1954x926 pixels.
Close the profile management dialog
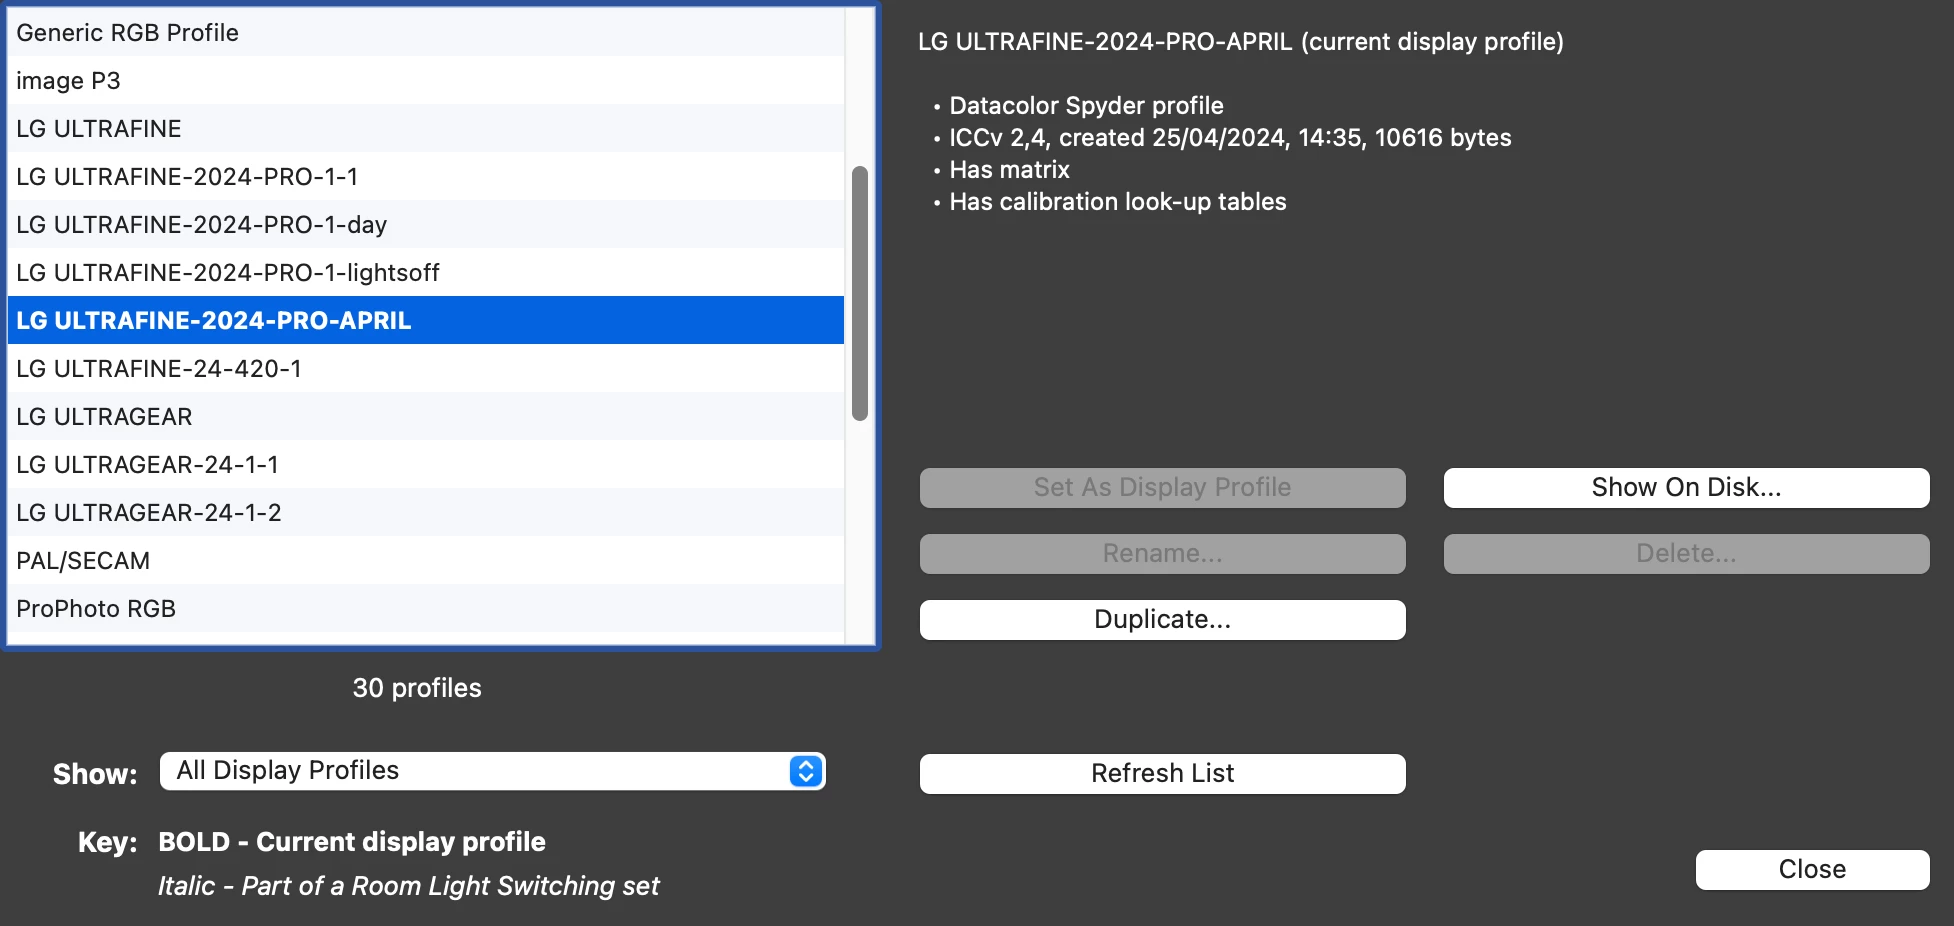click(1812, 870)
